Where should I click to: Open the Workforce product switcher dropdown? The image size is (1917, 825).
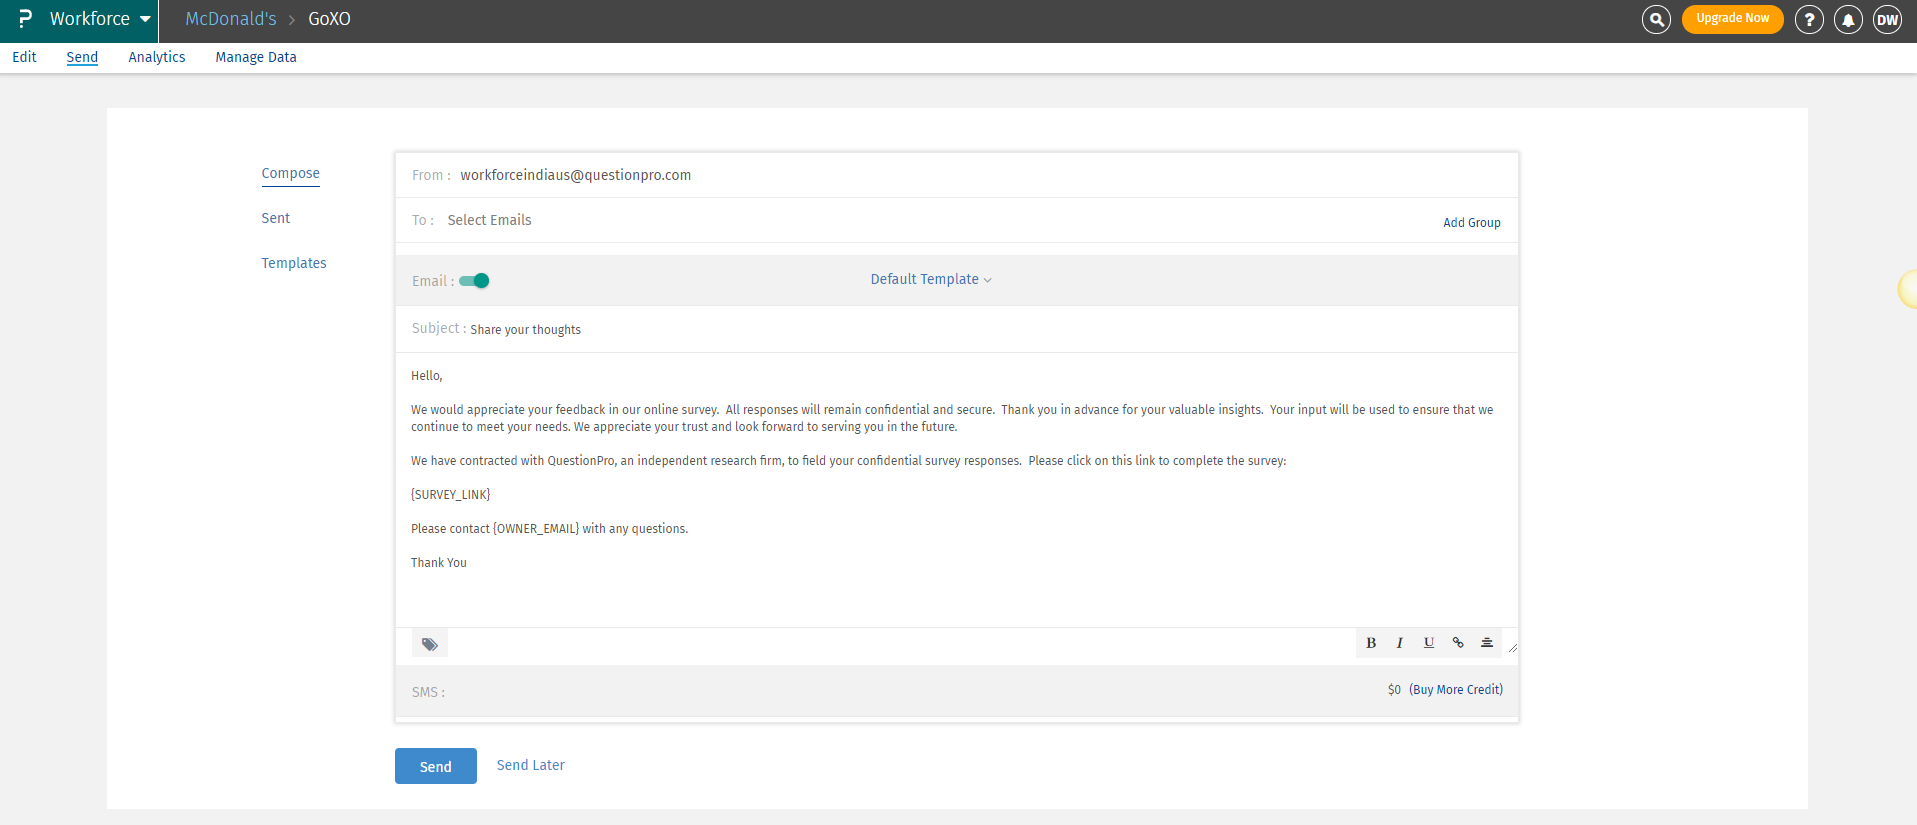[100, 19]
